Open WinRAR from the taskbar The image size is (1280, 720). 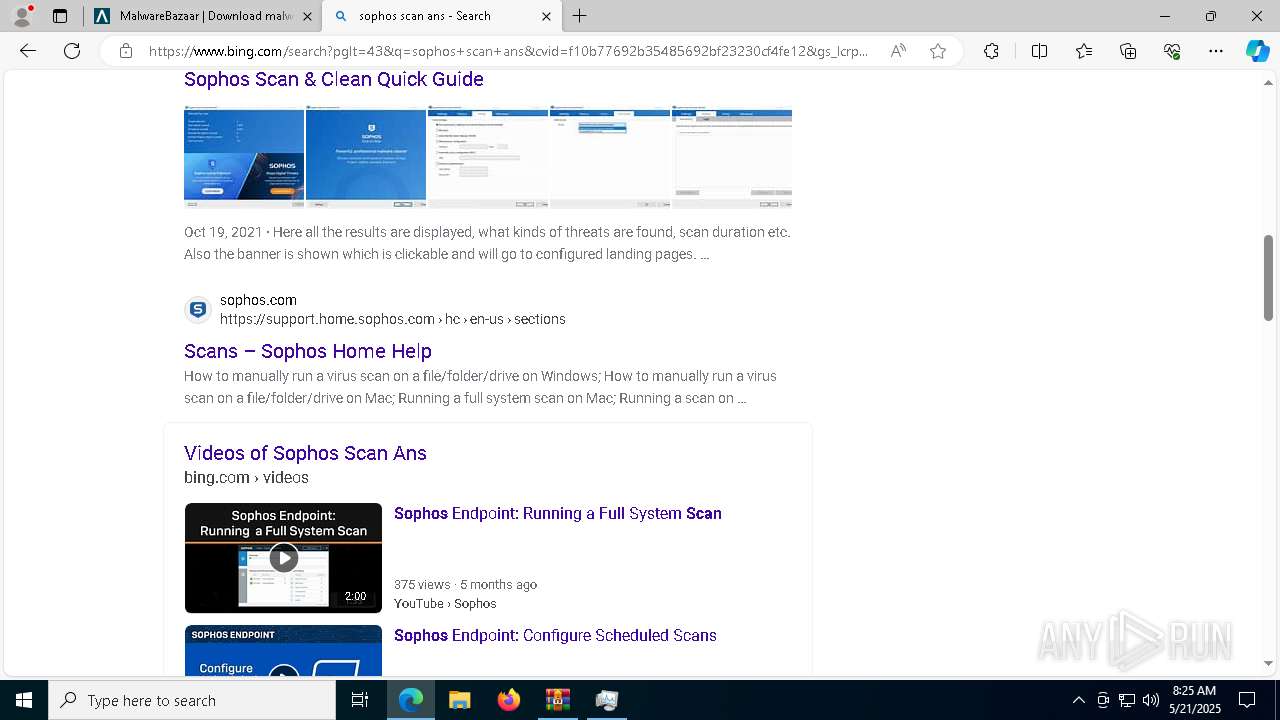(557, 700)
